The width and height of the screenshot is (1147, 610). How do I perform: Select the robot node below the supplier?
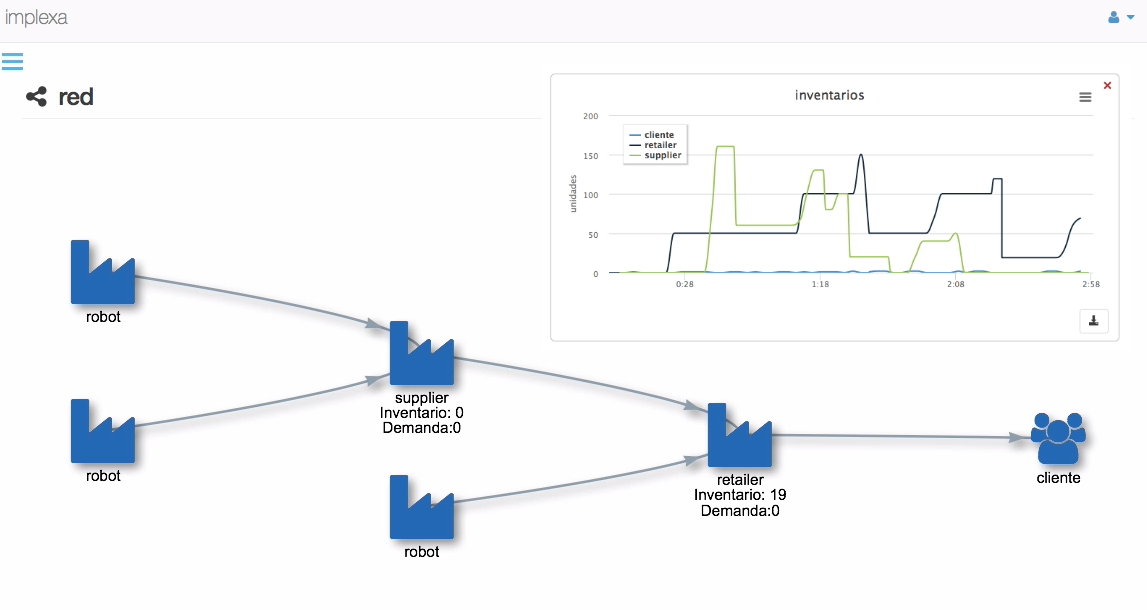(421, 507)
